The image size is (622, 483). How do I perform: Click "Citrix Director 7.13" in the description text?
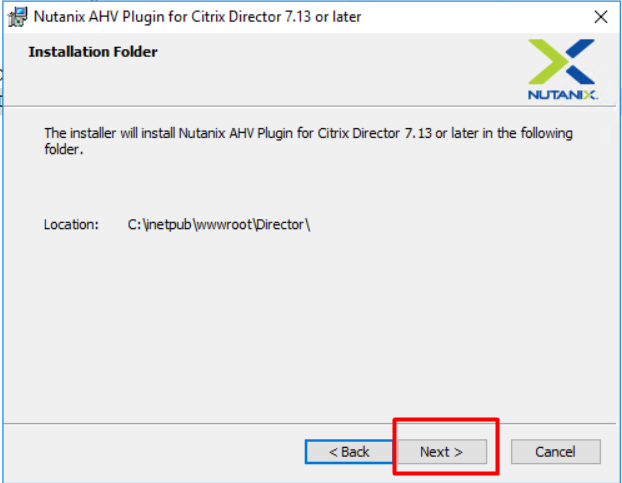(374, 133)
